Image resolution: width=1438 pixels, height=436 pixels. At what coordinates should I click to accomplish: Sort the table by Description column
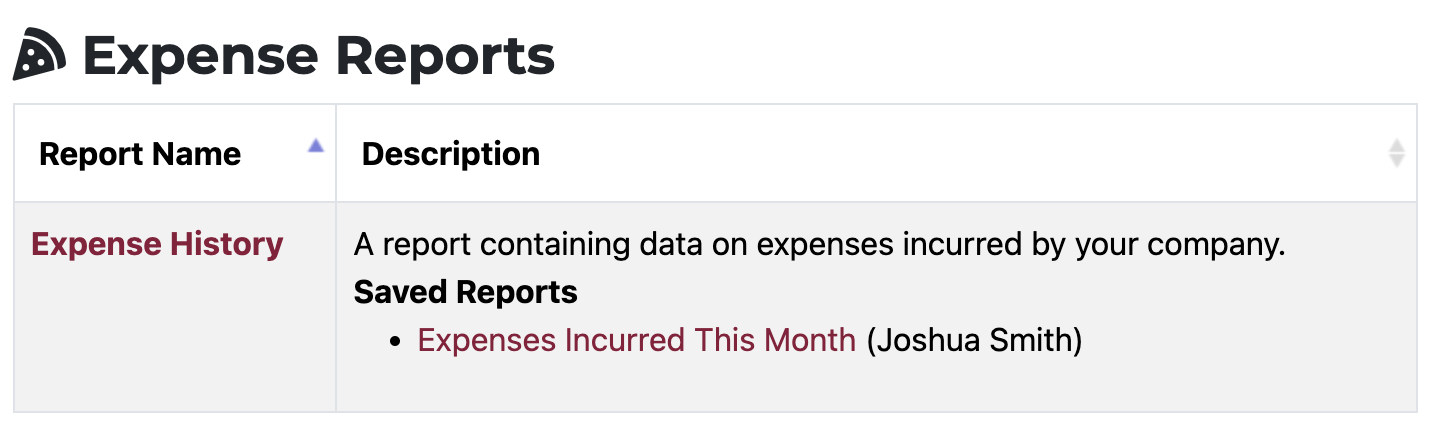point(876,153)
